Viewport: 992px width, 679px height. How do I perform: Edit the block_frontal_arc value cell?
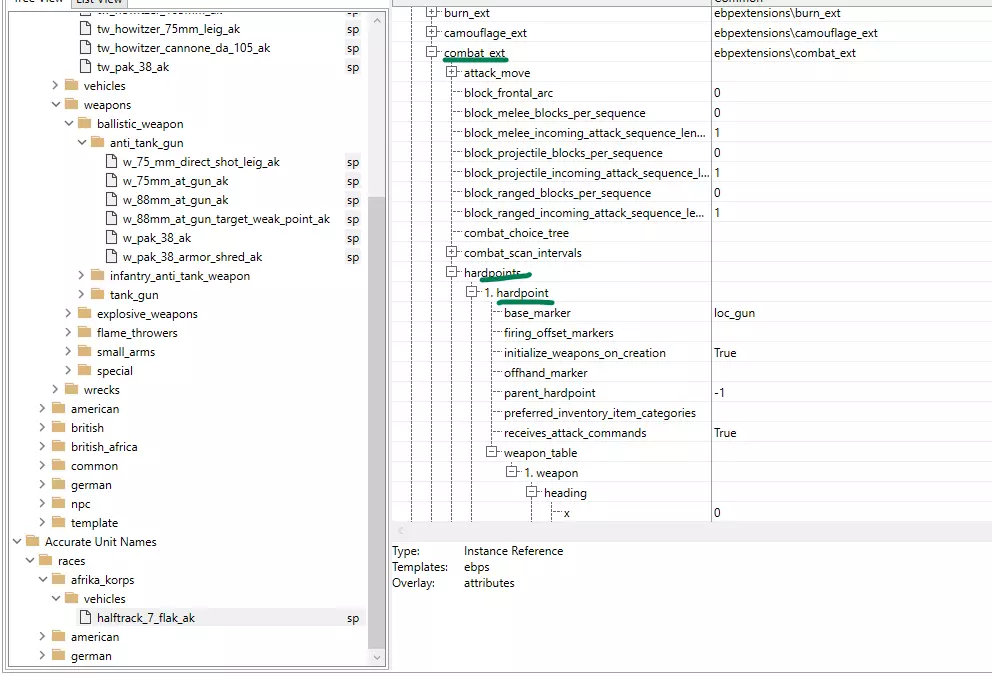coord(851,92)
